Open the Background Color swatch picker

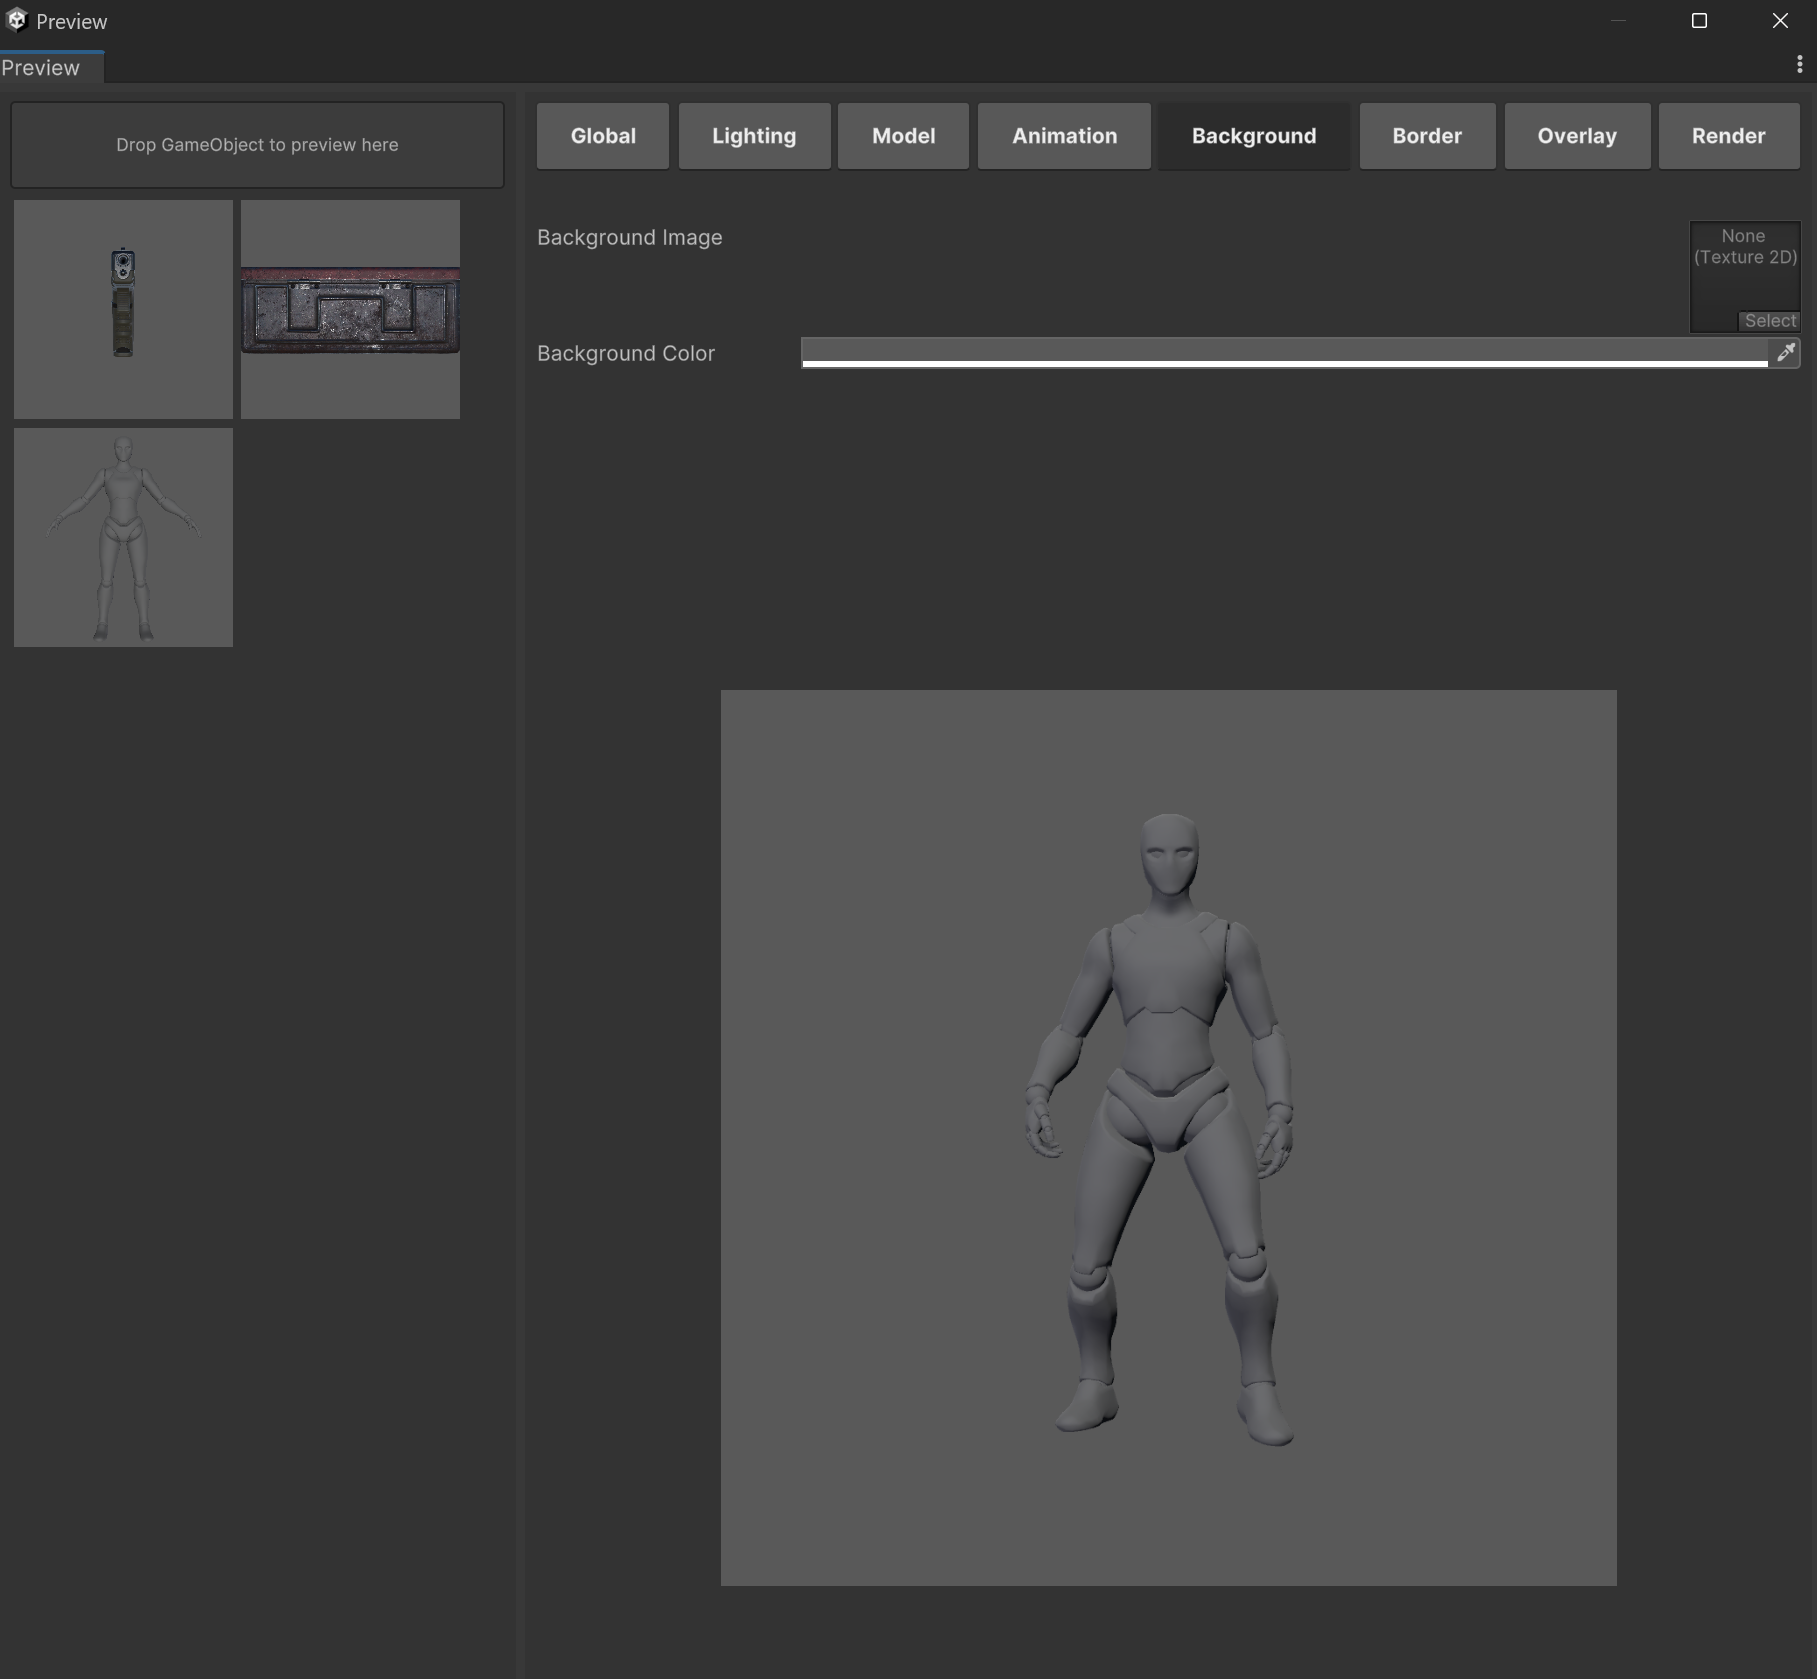(x=1284, y=352)
